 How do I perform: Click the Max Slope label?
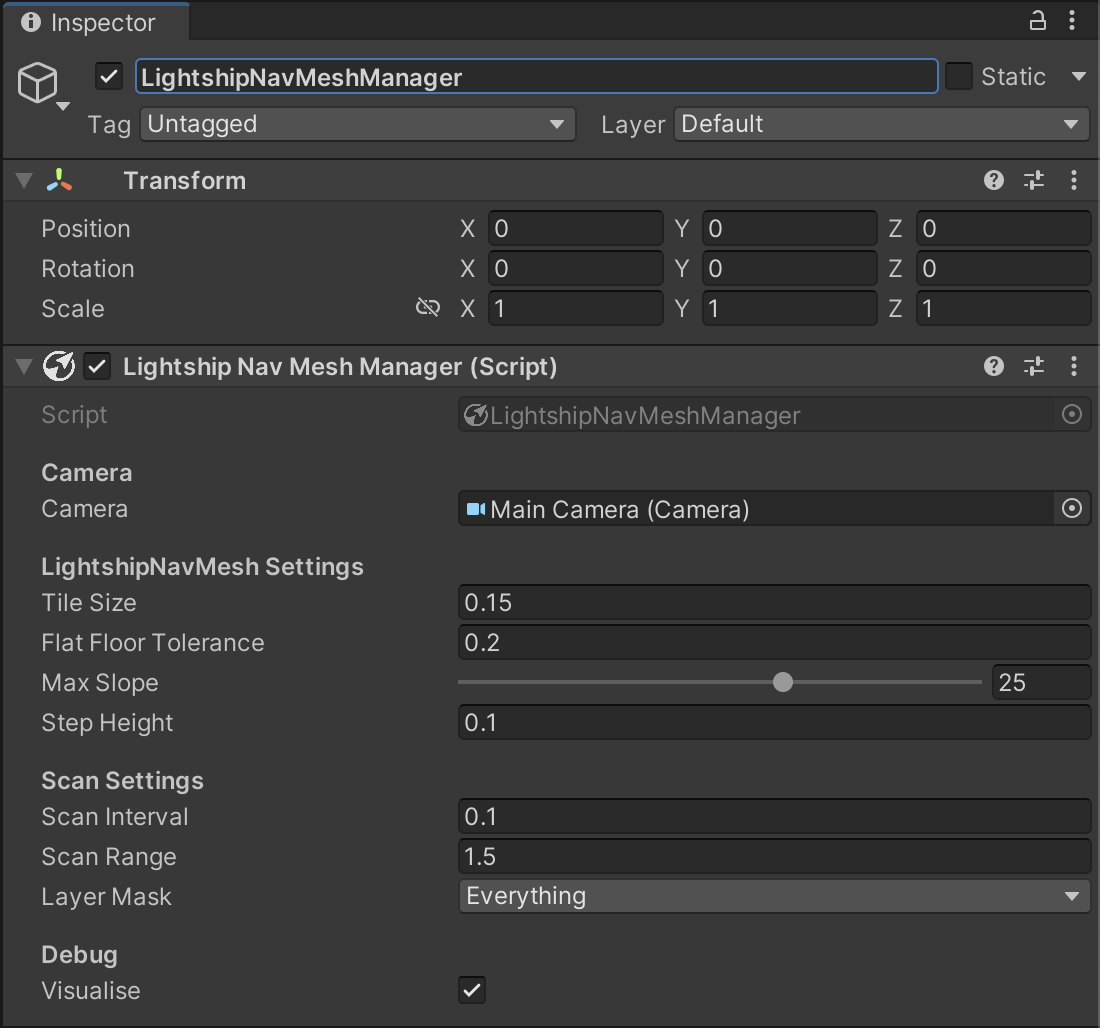(x=100, y=683)
